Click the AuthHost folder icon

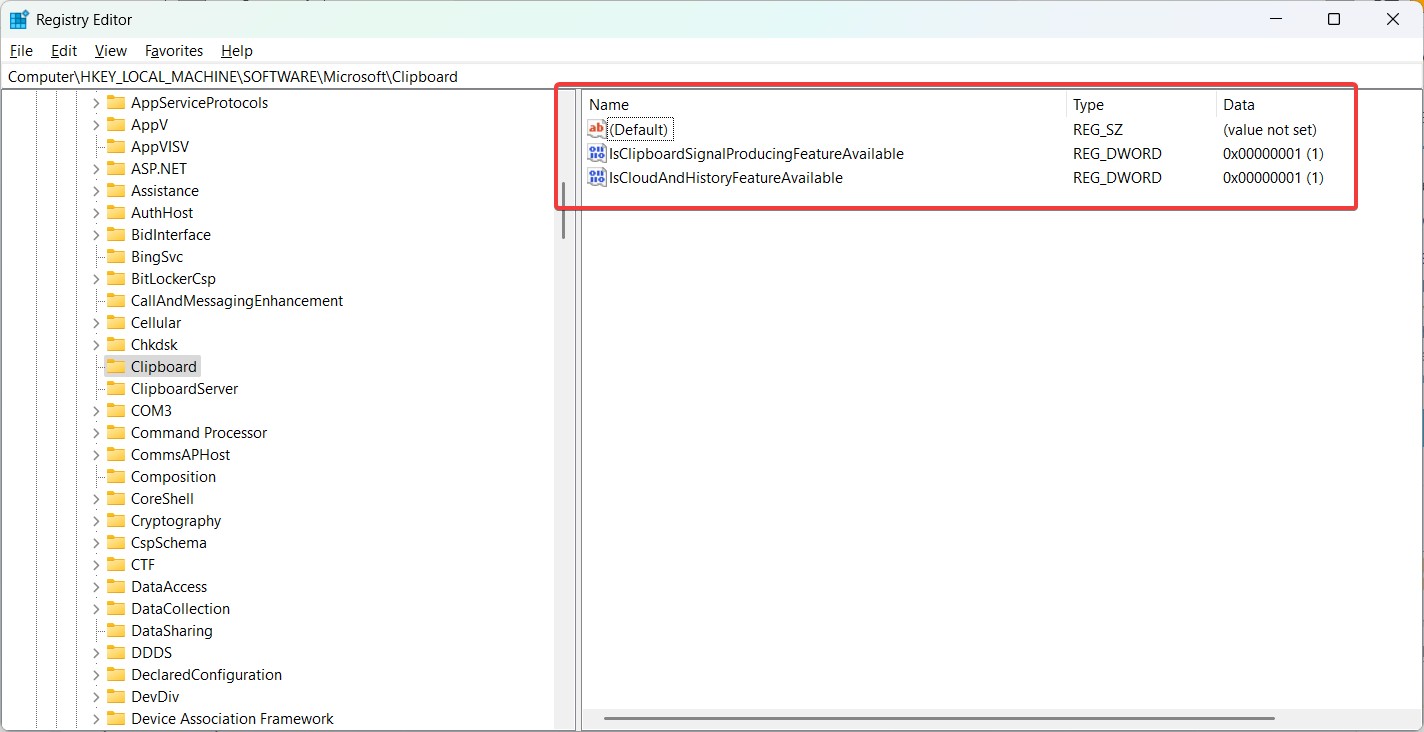115,212
